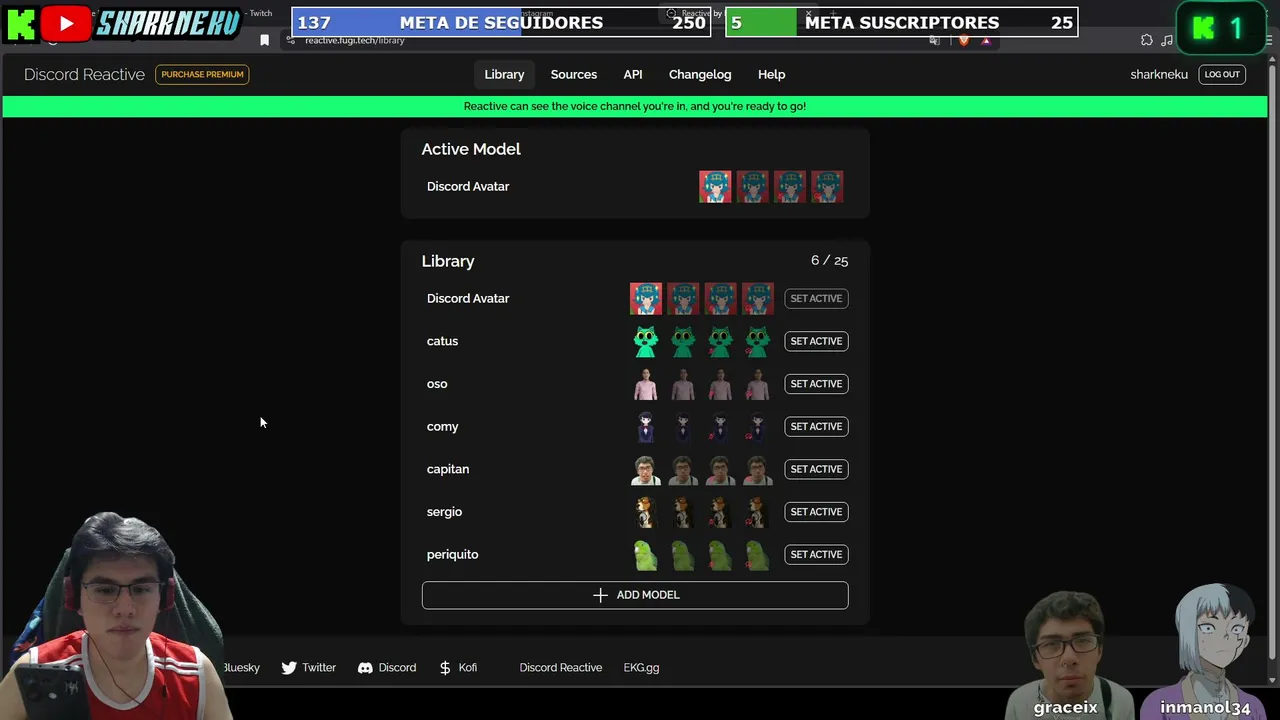
Task: Click the first capitan thumbnail image
Action: [646, 469]
